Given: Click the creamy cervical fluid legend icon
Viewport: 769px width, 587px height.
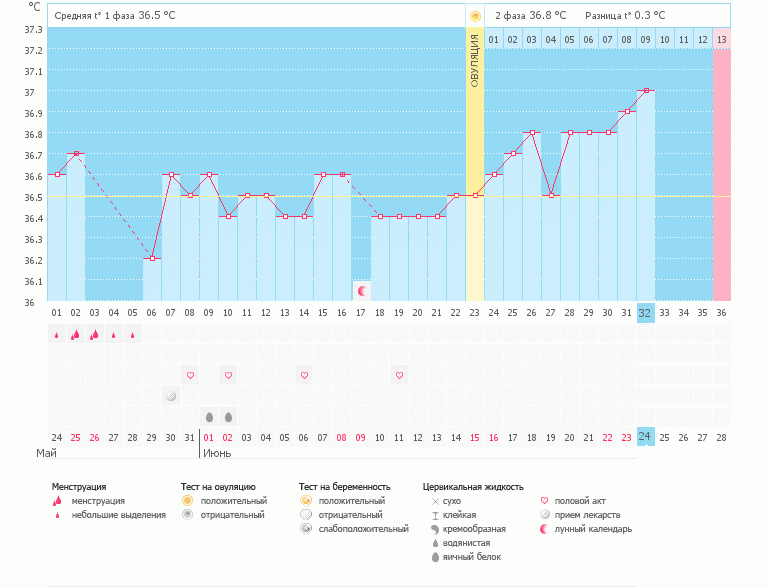Looking at the screenshot, I should pyautogui.click(x=435, y=528).
